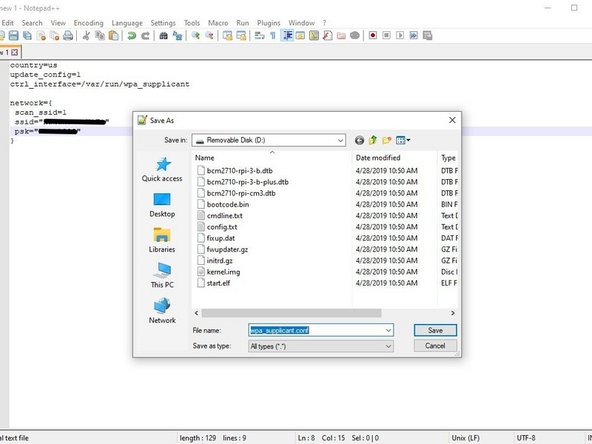Open the Run menu
The height and width of the screenshot is (444, 592).
(x=242, y=23)
